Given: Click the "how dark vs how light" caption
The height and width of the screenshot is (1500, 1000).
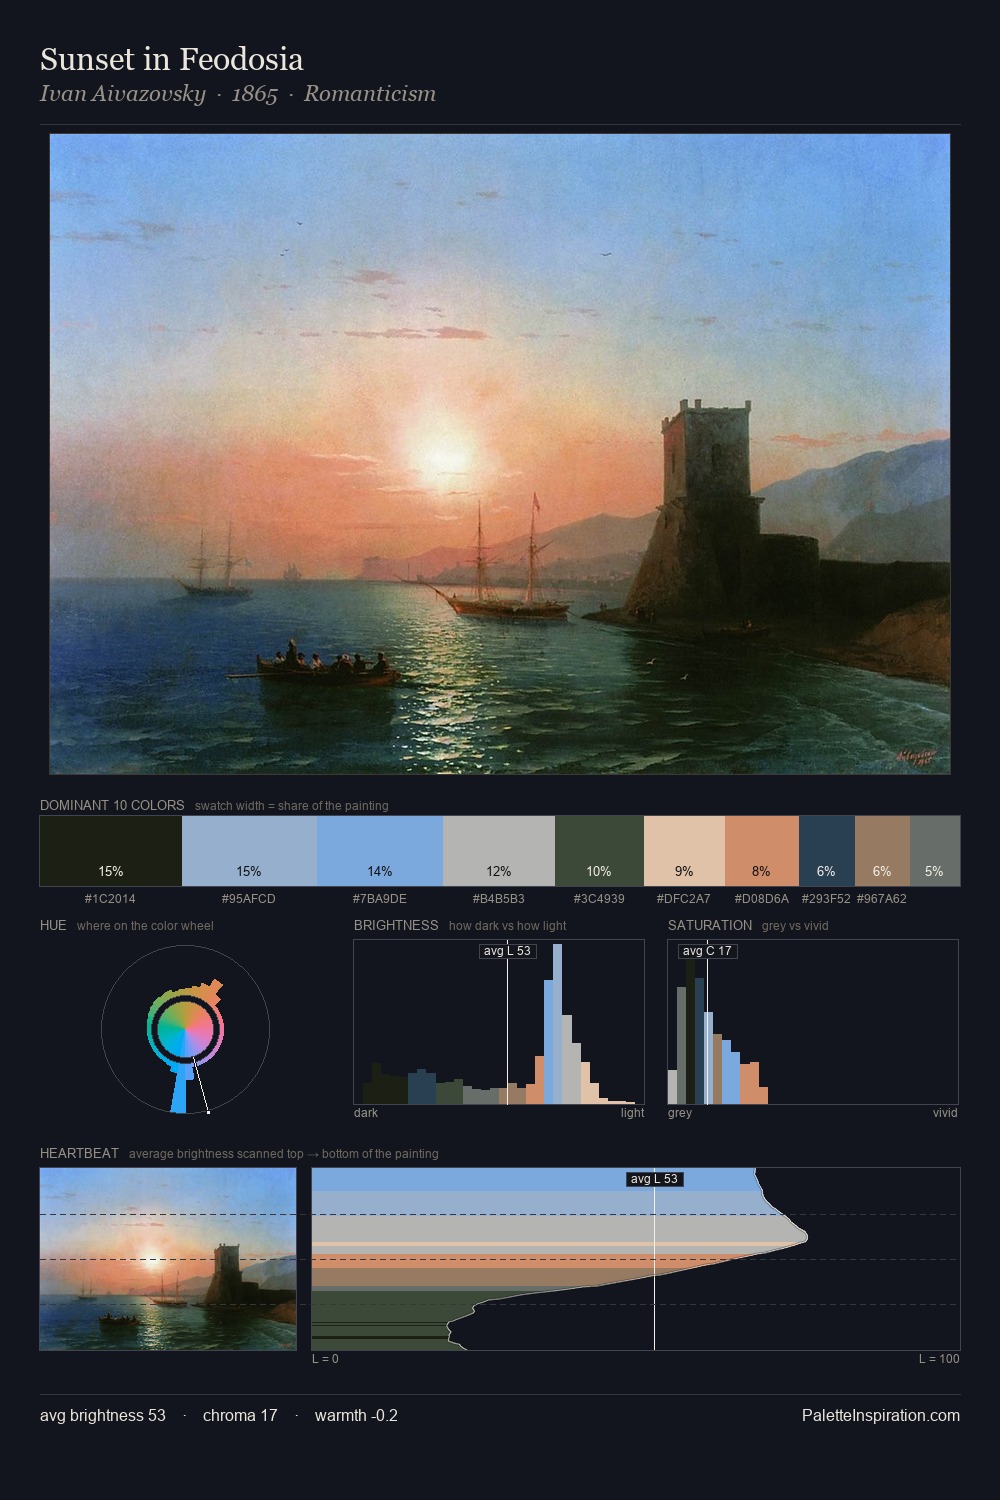Looking at the screenshot, I should click(x=508, y=926).
